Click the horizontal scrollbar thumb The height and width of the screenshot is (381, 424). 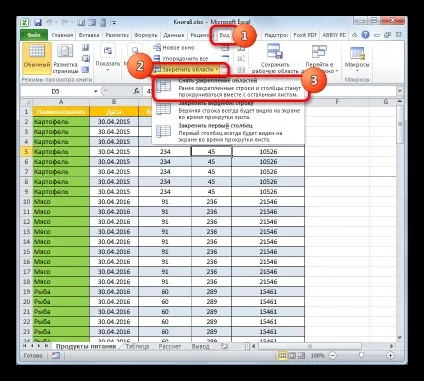point(309,346)
